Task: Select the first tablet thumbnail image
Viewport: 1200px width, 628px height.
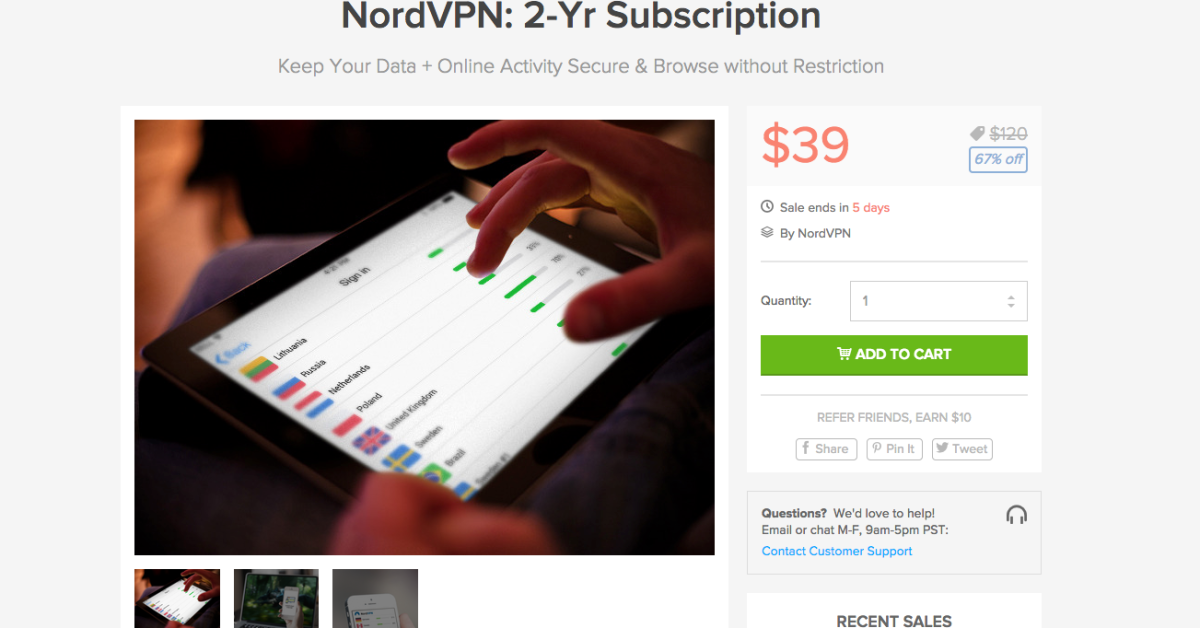Action: 177,598
